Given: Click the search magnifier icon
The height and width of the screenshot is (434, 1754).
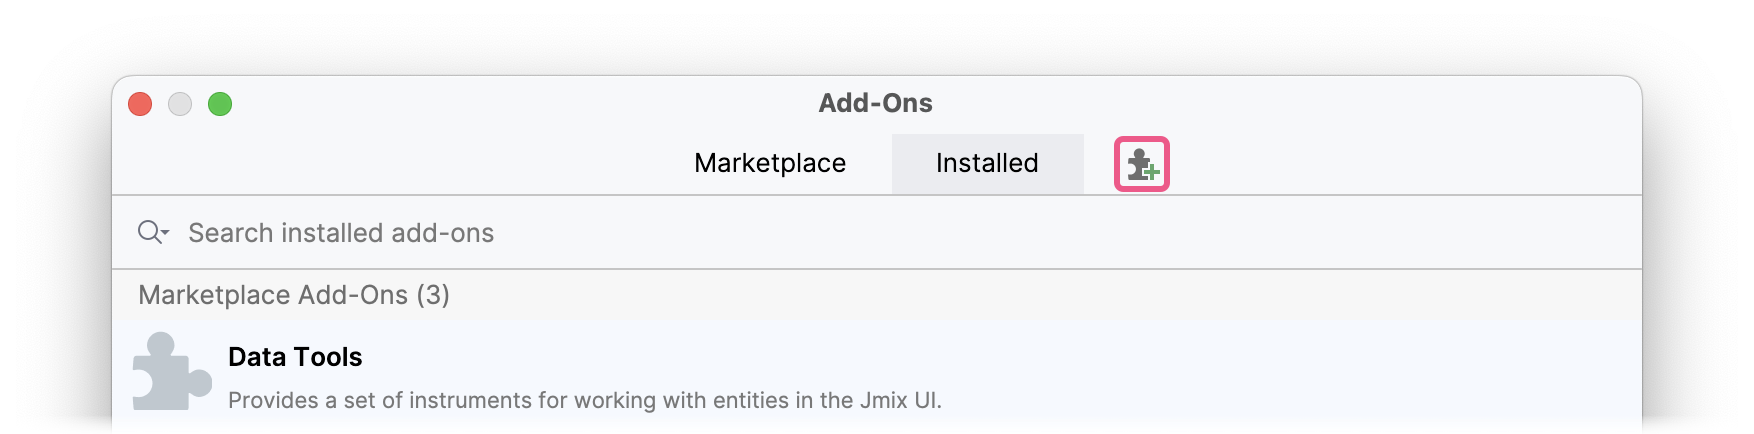Looking at the screenshot, I should click(149, 232).
